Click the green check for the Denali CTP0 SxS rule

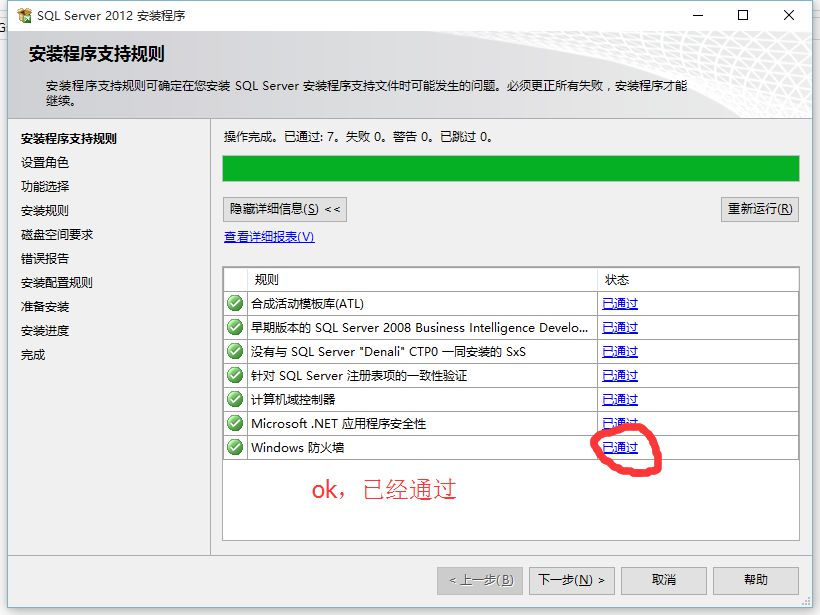tap(233, 351)
